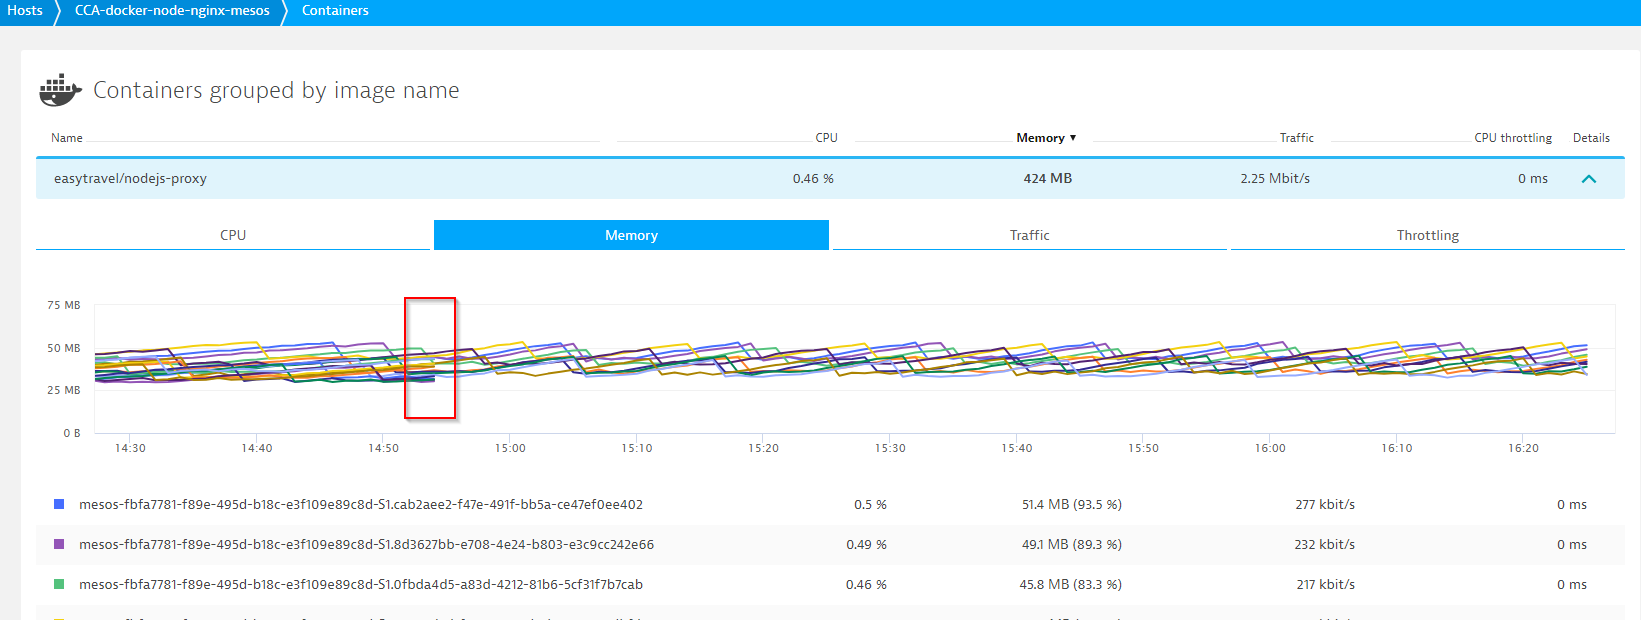Click the red highlighted region in the chart
The image size is (1641, 620).
(430, 358)
